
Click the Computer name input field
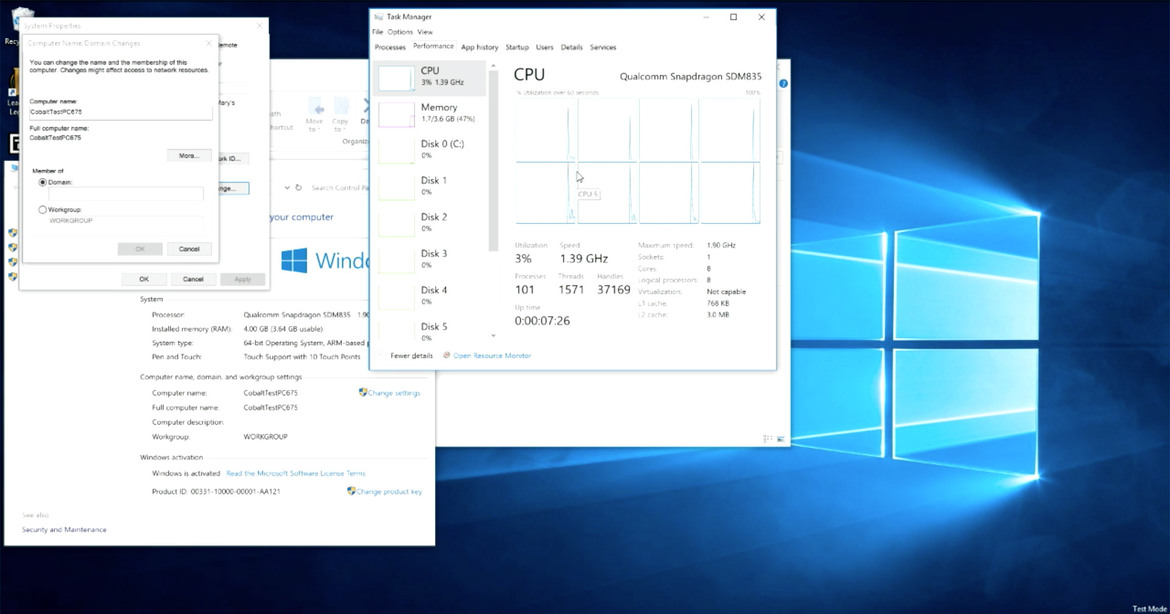point(120,112)
